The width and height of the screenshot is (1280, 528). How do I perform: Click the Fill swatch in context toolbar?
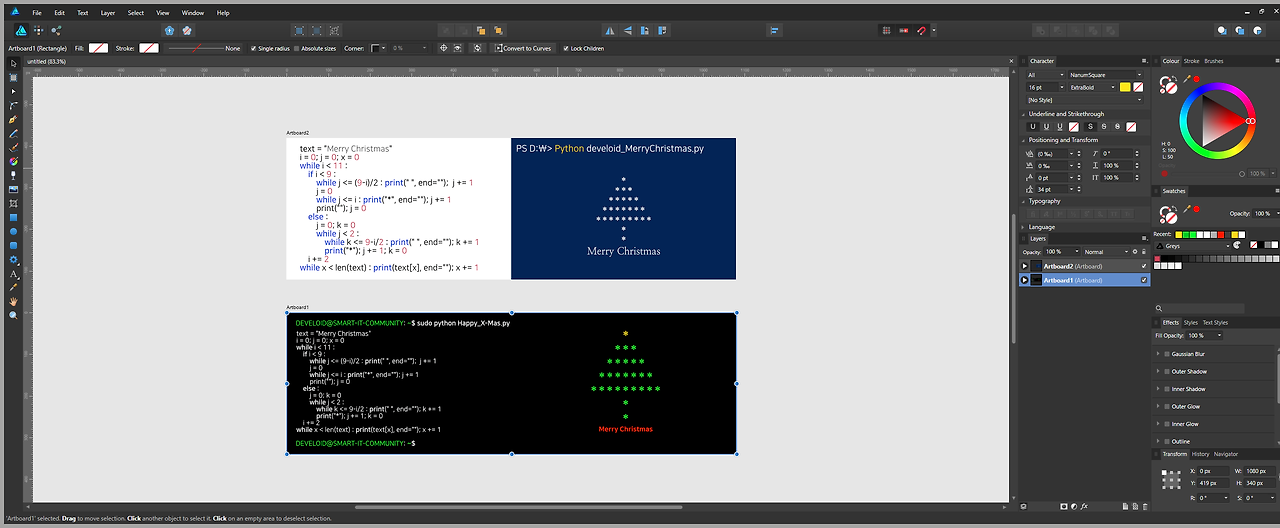98,48
